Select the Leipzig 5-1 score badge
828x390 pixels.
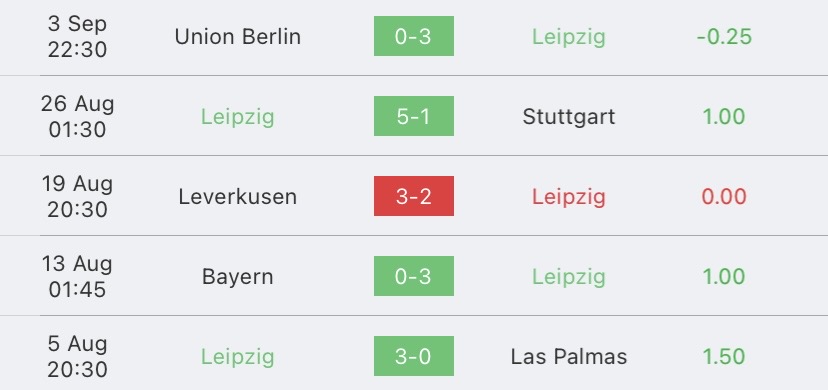413,116
